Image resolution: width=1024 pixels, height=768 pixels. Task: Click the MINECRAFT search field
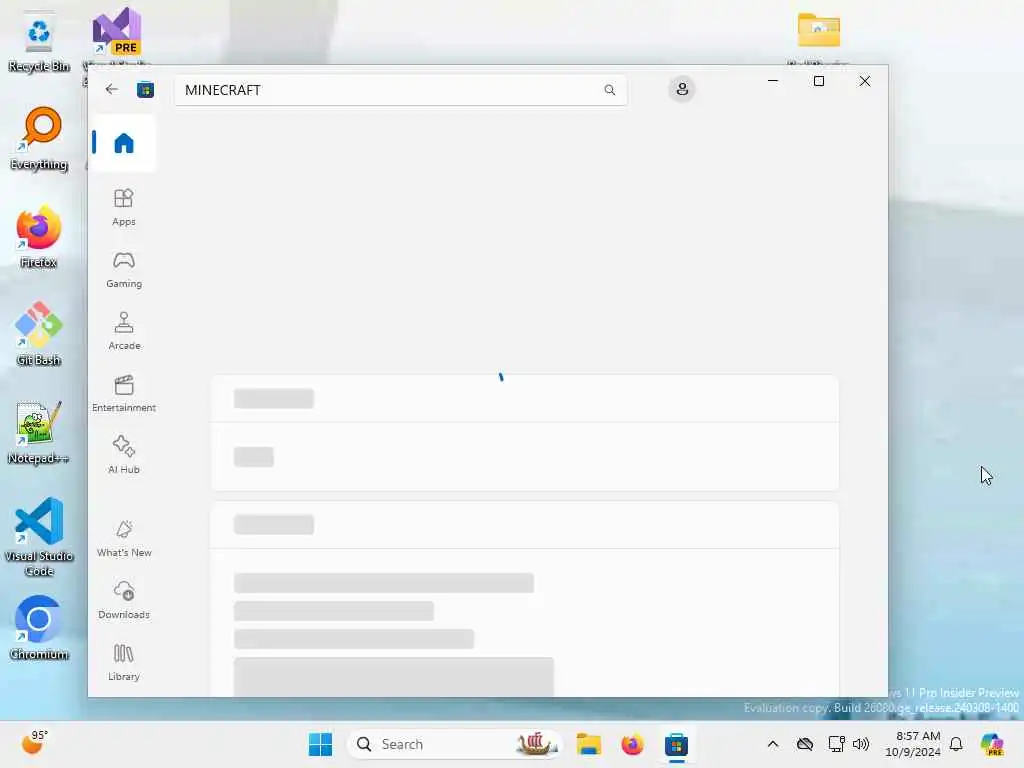[400, 90]
